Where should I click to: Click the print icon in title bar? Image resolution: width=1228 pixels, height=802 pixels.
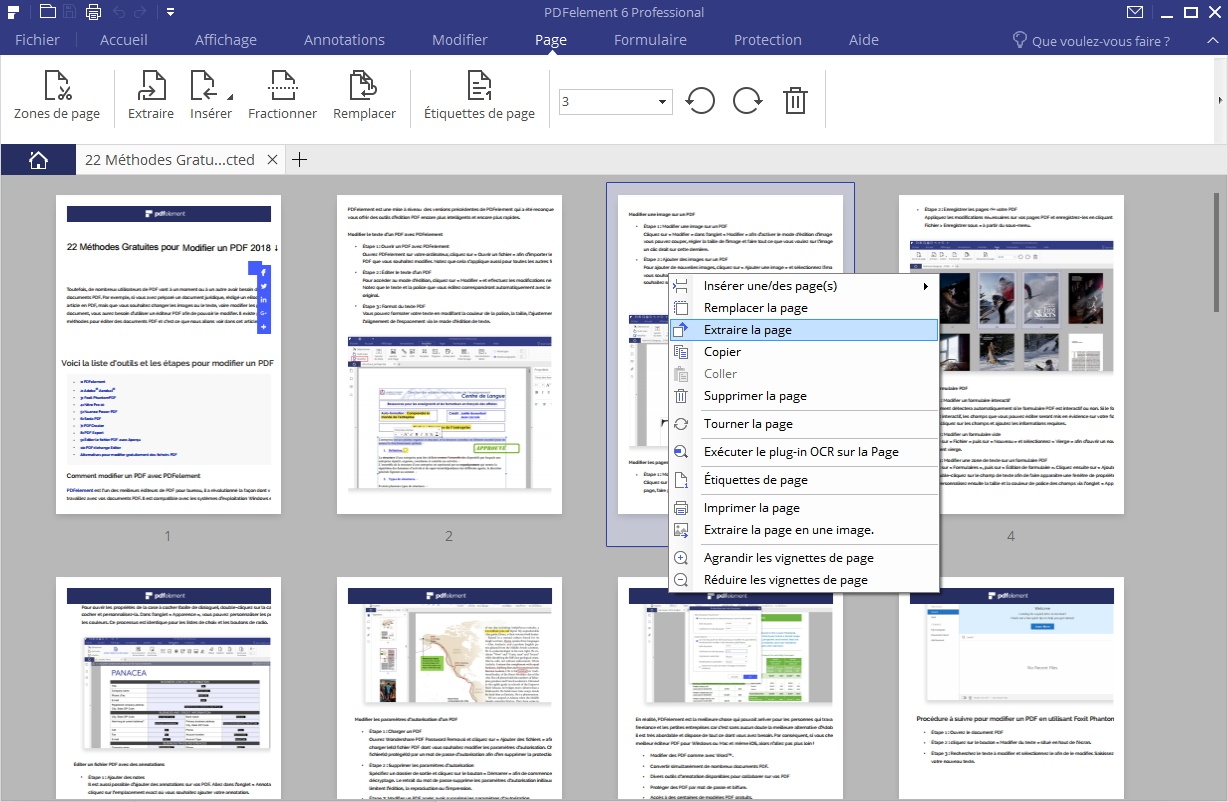point(93,13)
